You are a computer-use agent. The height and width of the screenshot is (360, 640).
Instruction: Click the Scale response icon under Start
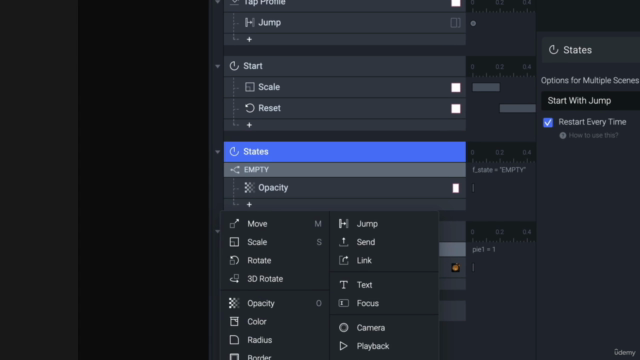tap(249, 87)
